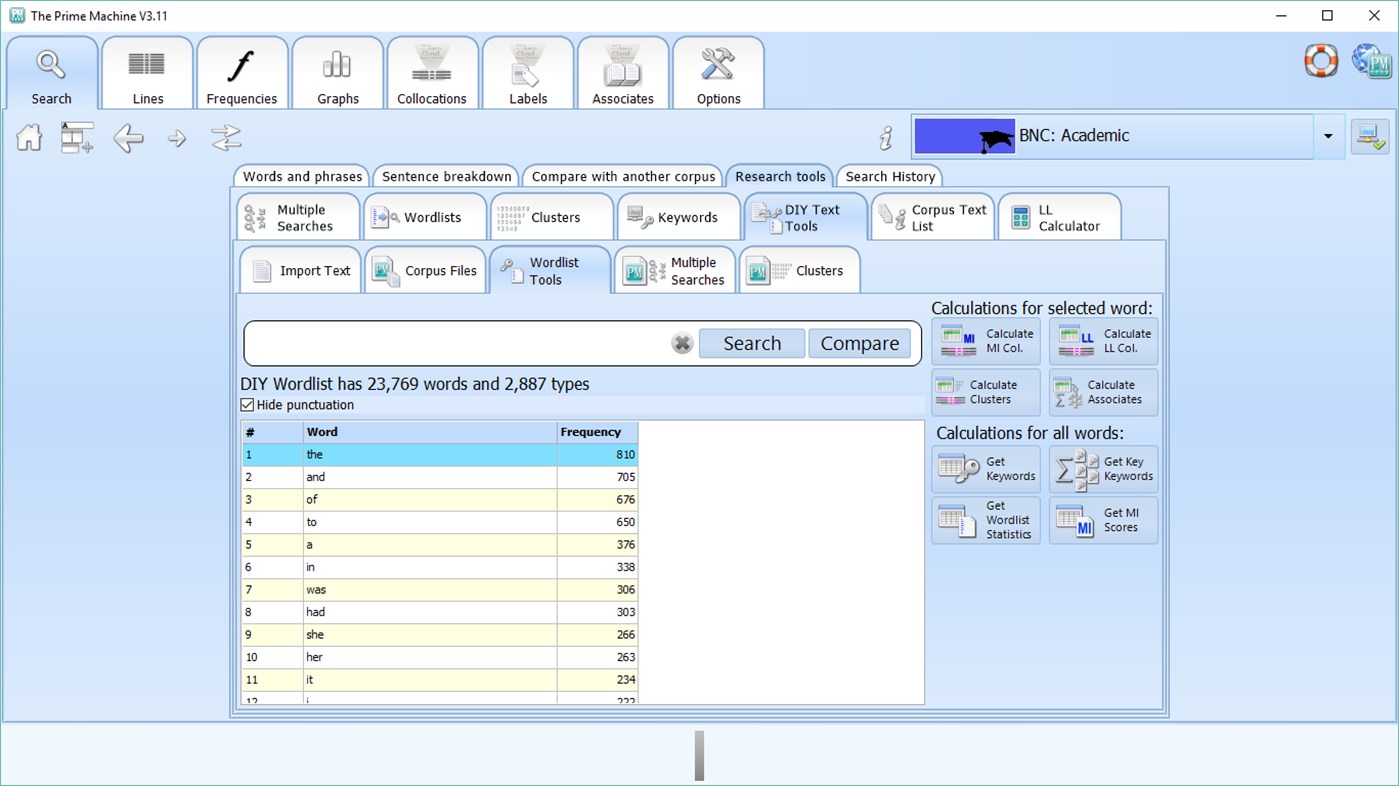The width and height of the screenshot is (1399, 786).
Task: Open the Import Text tab
Action: [301, 270]
